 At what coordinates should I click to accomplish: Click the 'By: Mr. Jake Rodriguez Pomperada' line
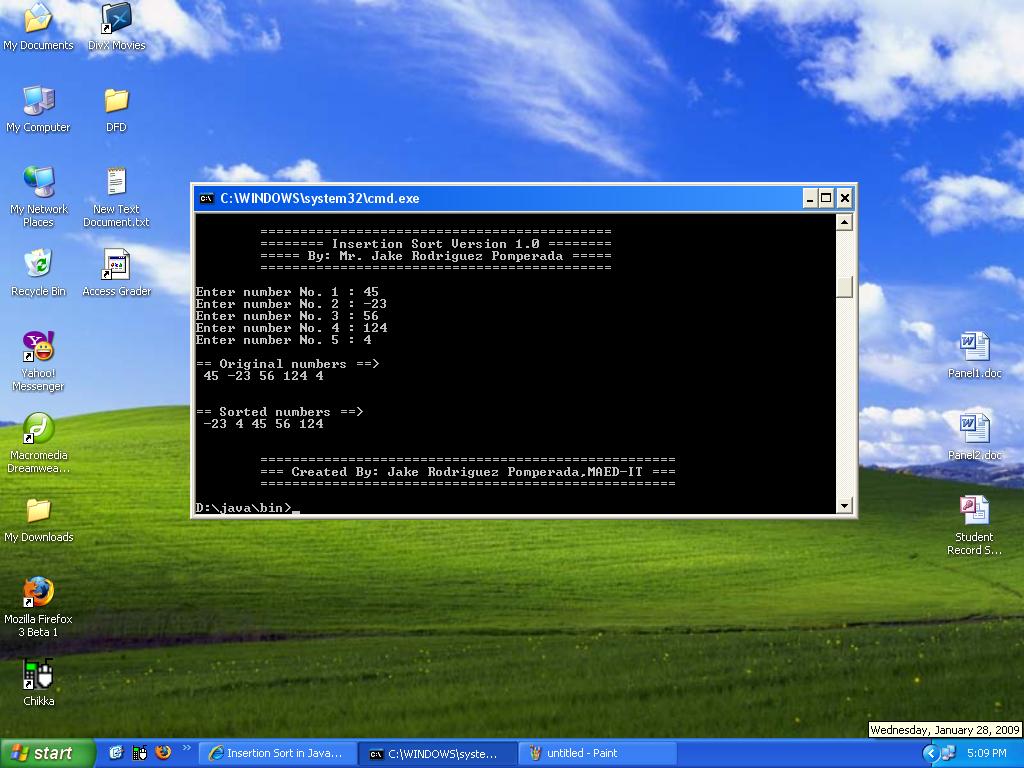click(436, 256)
